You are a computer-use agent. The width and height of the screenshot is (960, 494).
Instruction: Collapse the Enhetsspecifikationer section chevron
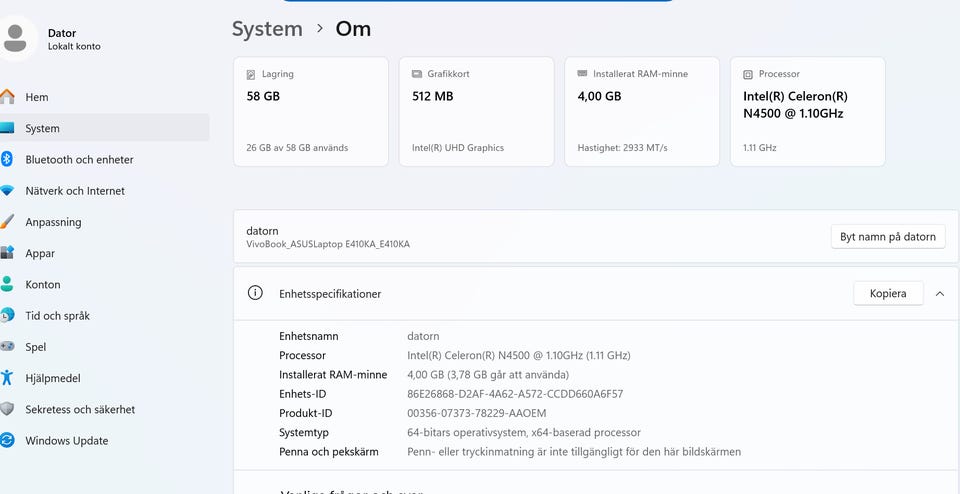click(x=939, y=294)
